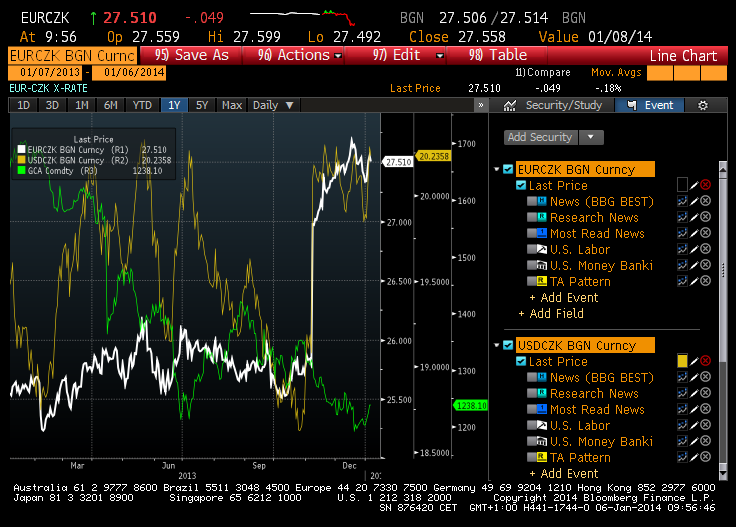736x527 pixels.
Task: Click the EURCZK BGN Curncy ticker field
Action: [x=73, y=55]
